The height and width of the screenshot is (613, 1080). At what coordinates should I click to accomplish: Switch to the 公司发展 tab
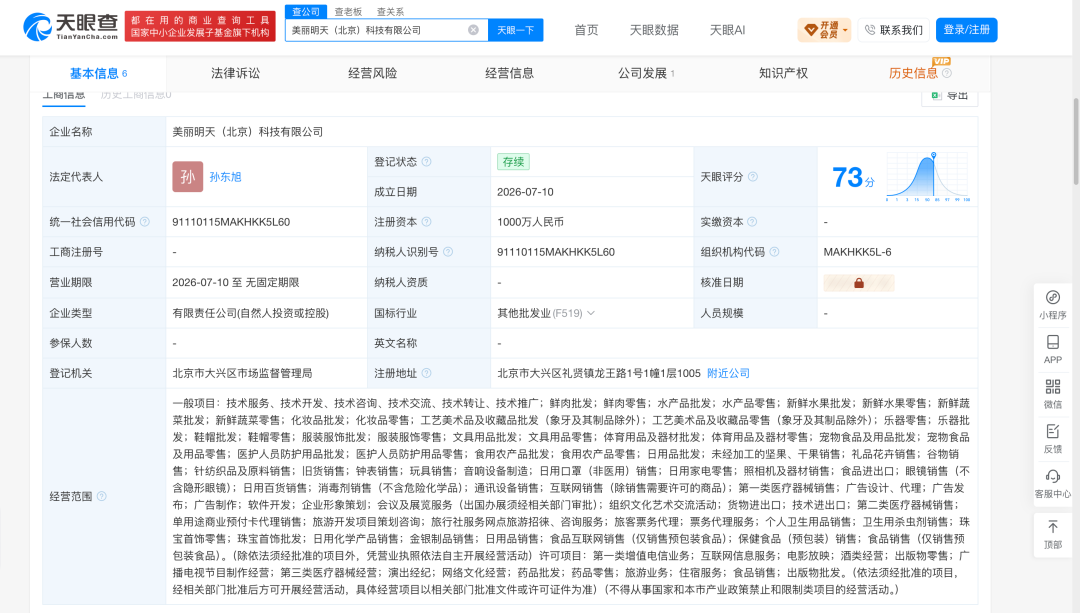[x=645, y=73]
